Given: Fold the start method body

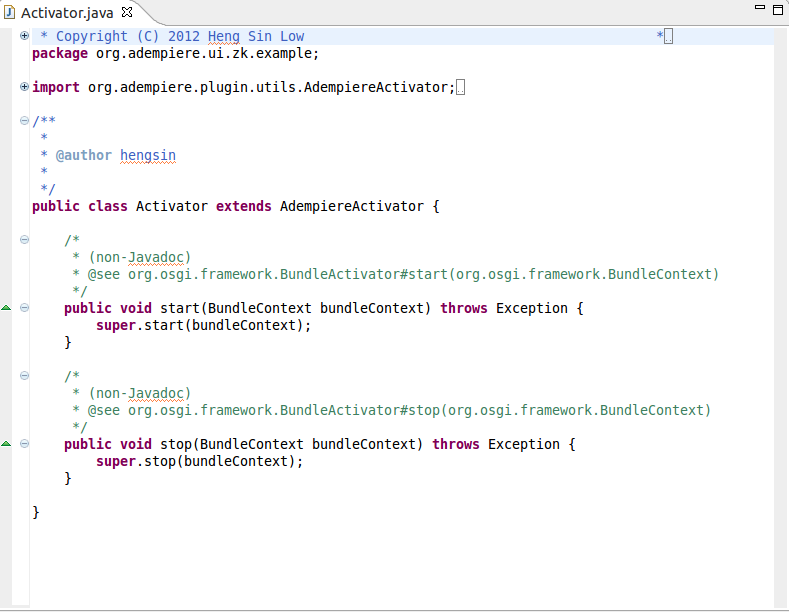Looking at the screenshot, I should (x=24, y=308).
